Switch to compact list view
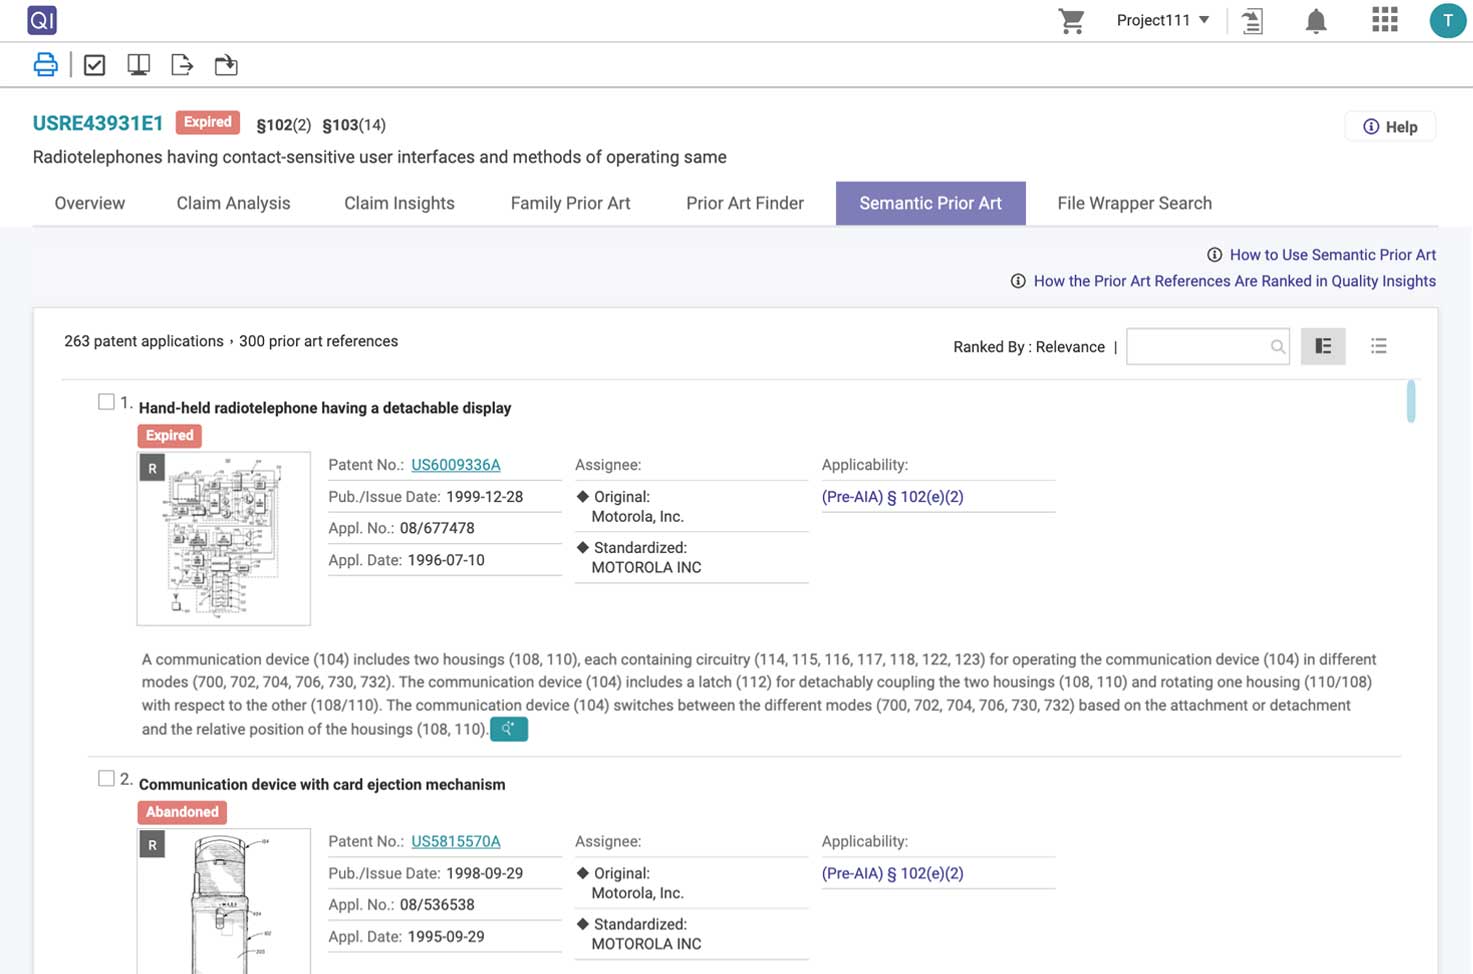Screen dimensions: 1473x974 point(1378,346)
